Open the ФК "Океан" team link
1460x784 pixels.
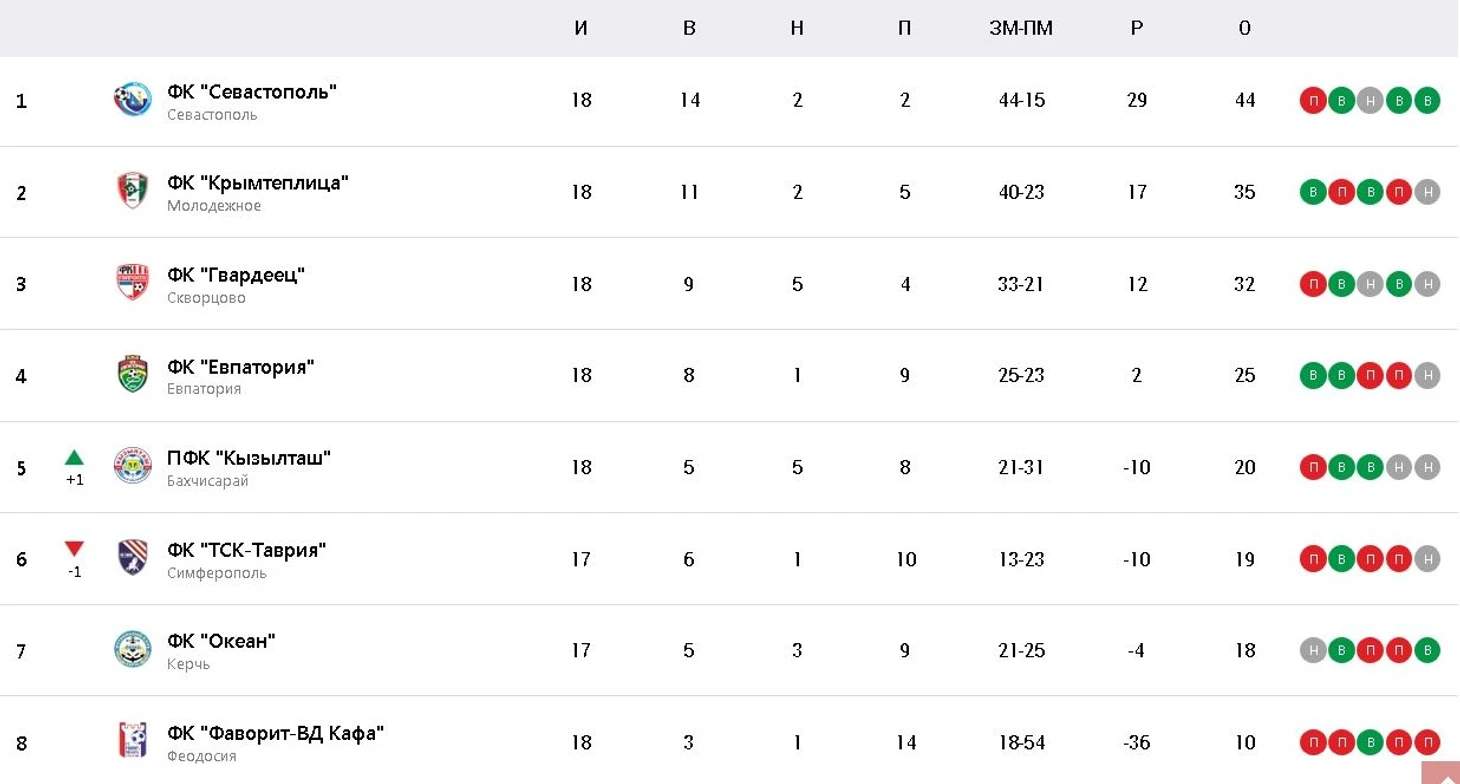[221, 641]
